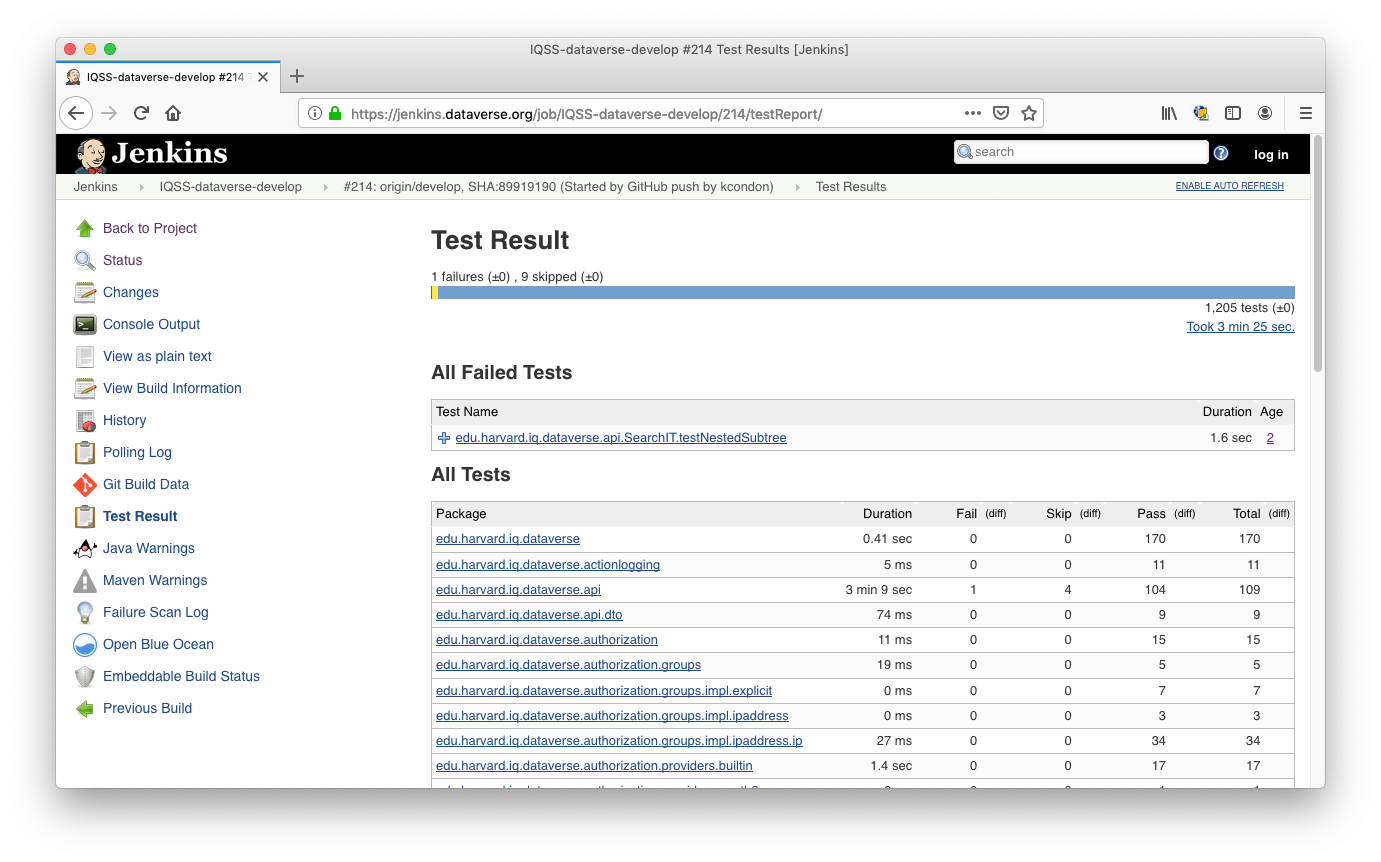Open the authorization.groups package link
The image size is (1381, 862).
[568, 665]
